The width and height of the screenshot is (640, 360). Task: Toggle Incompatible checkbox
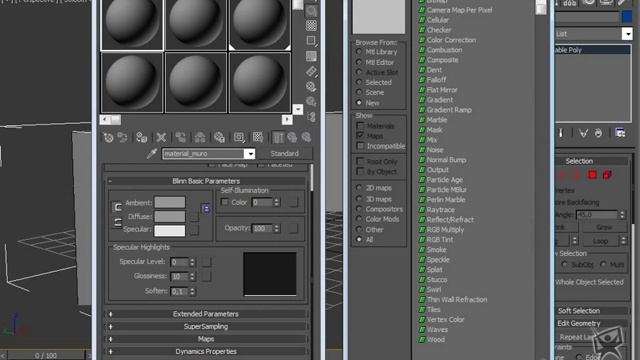(x=360, y=146)
